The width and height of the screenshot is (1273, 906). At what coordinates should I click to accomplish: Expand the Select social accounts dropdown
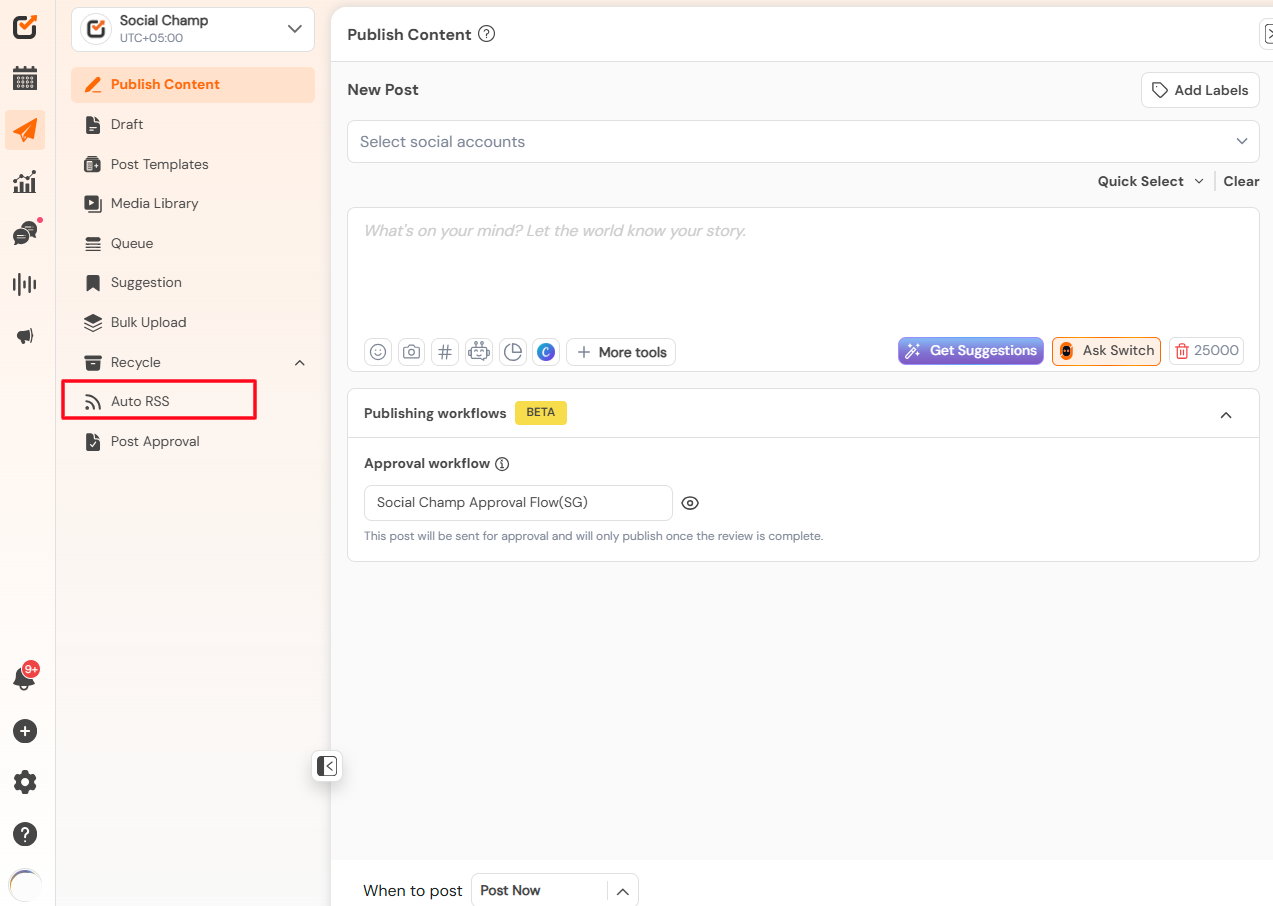[x=803, y=141]
